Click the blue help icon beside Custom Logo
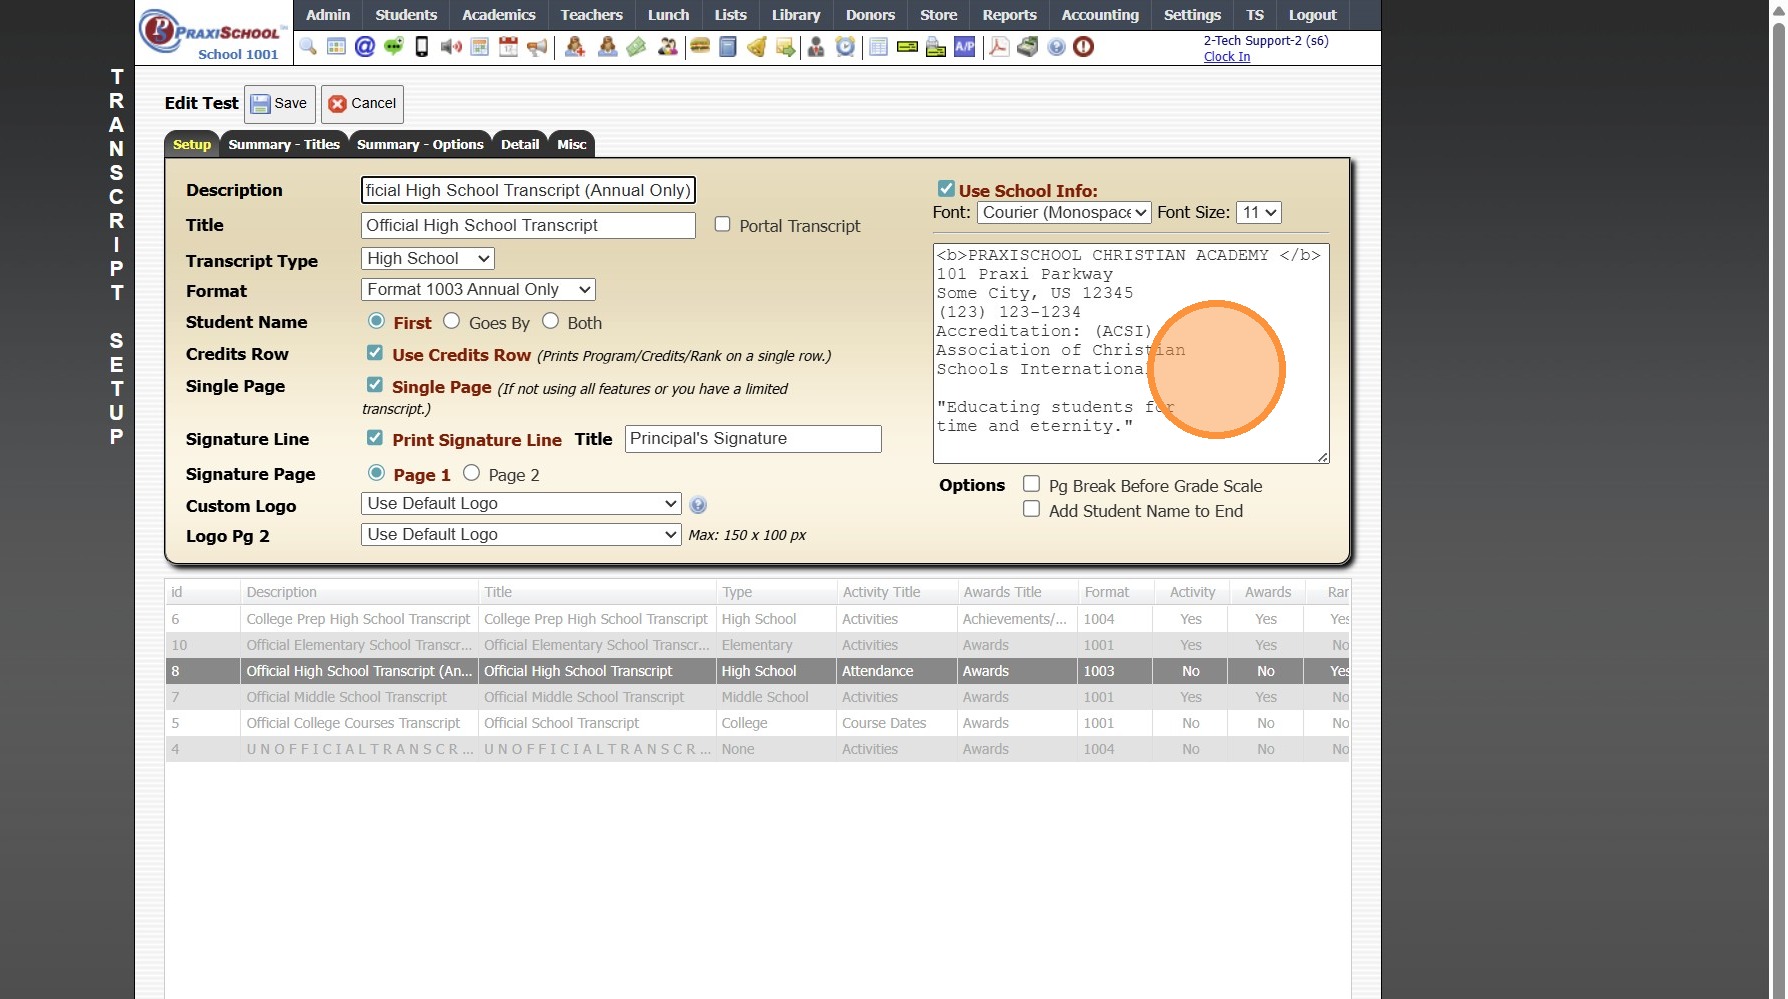The image size is (1788, 999). click(x=698, y=505)
